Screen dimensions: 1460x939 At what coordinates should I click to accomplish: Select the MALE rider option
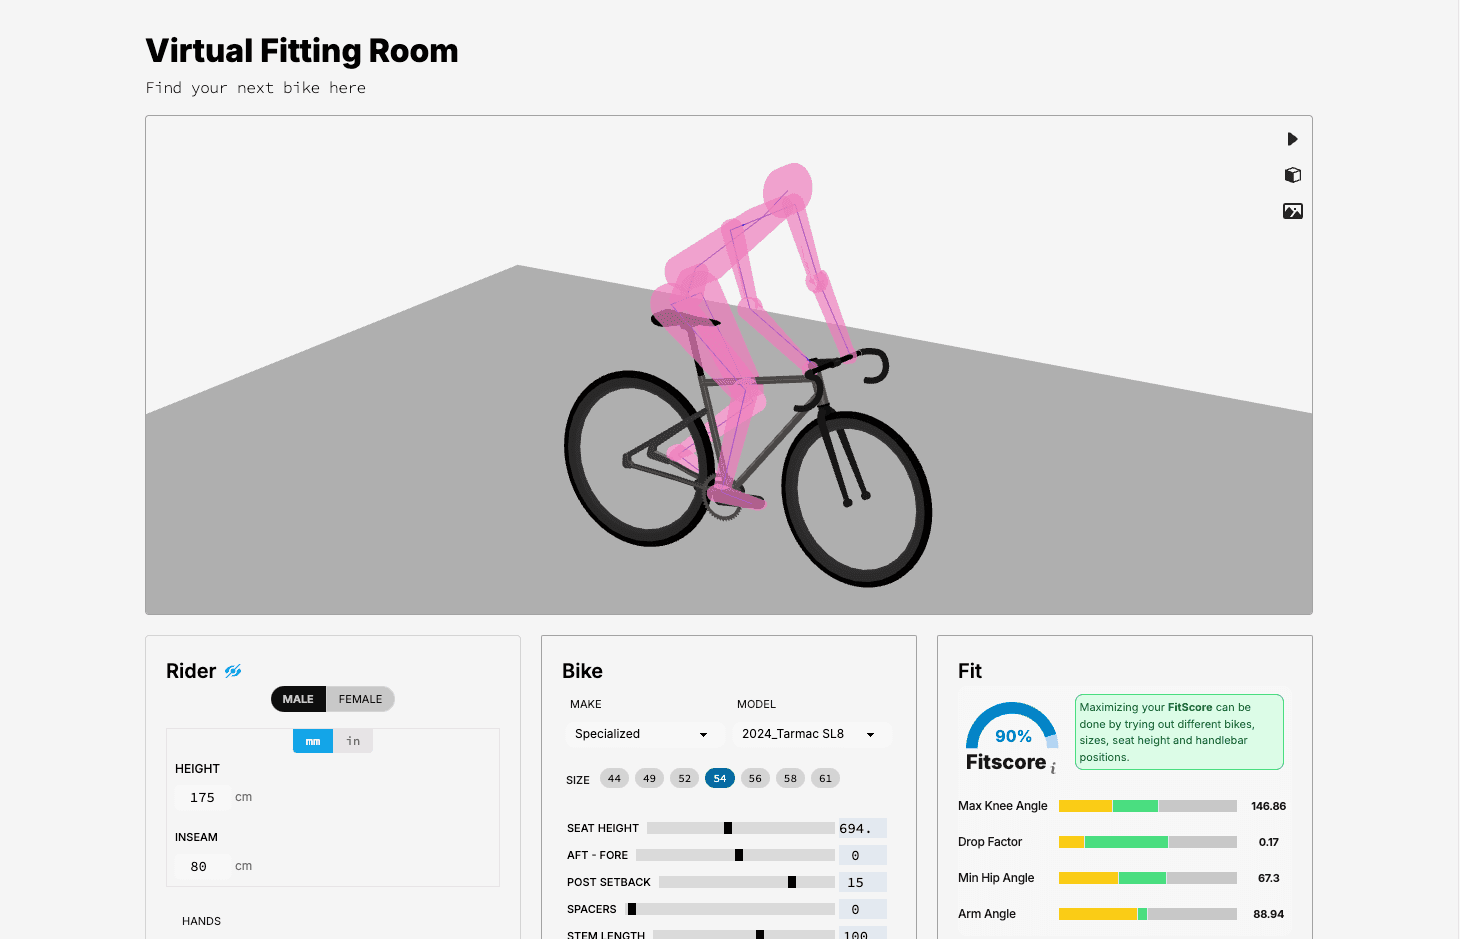pos(298,699)
